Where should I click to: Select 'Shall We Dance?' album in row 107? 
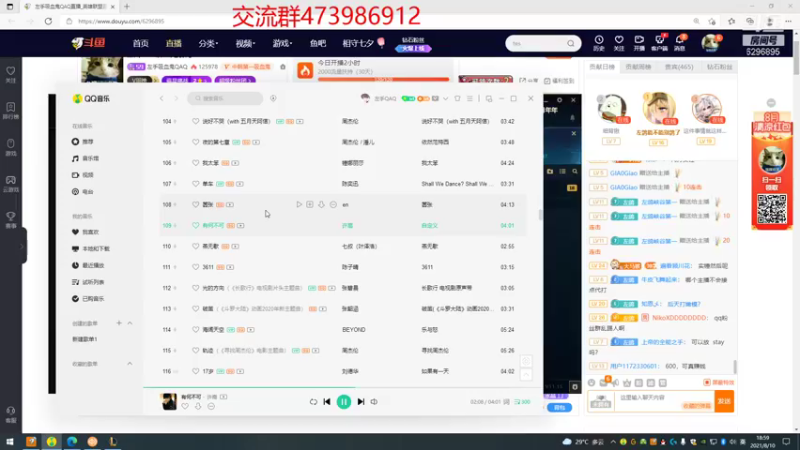[x=457, y=184]
